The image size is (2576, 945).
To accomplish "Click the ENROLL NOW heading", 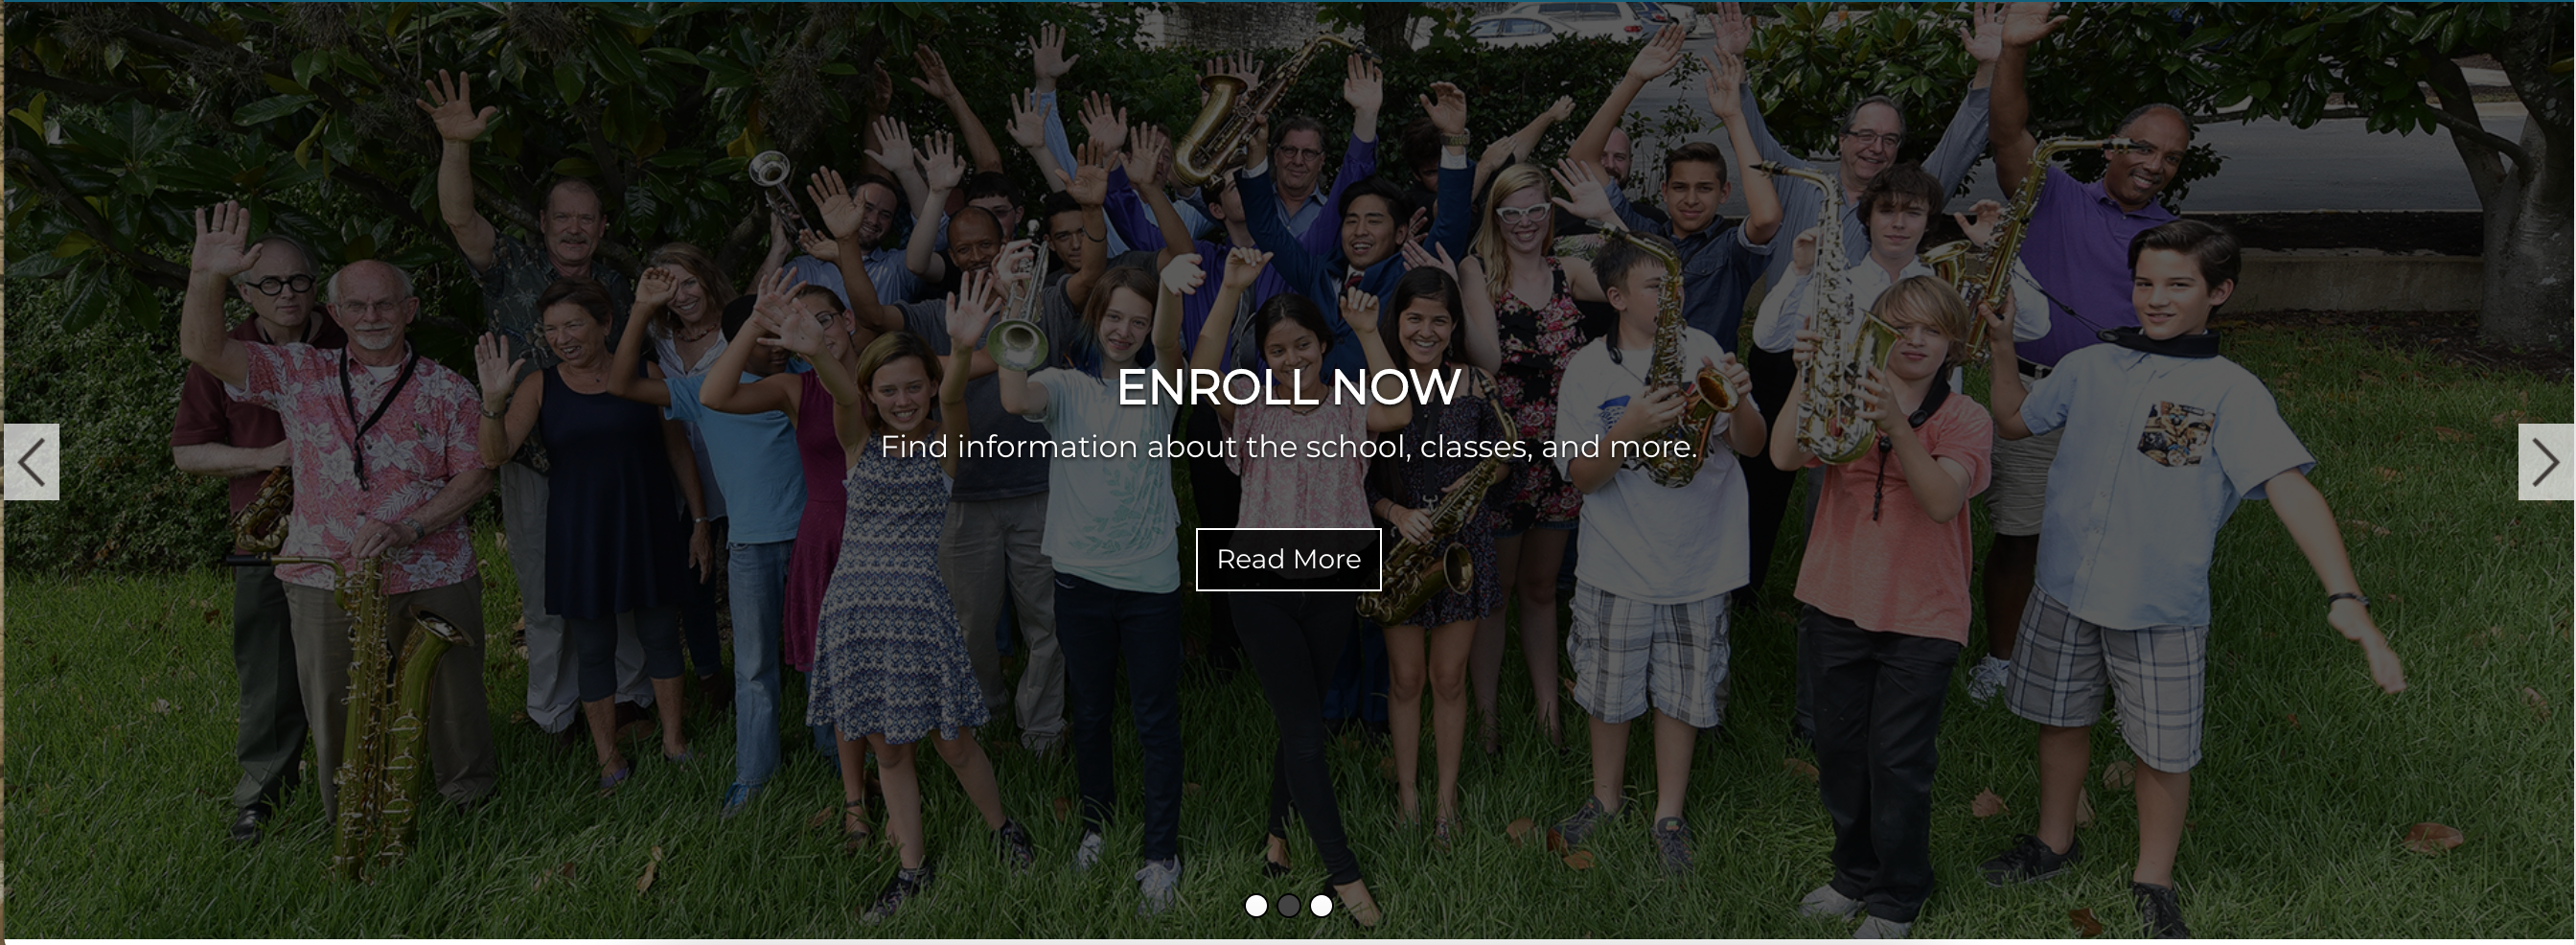I will [x=1288, y=387].
